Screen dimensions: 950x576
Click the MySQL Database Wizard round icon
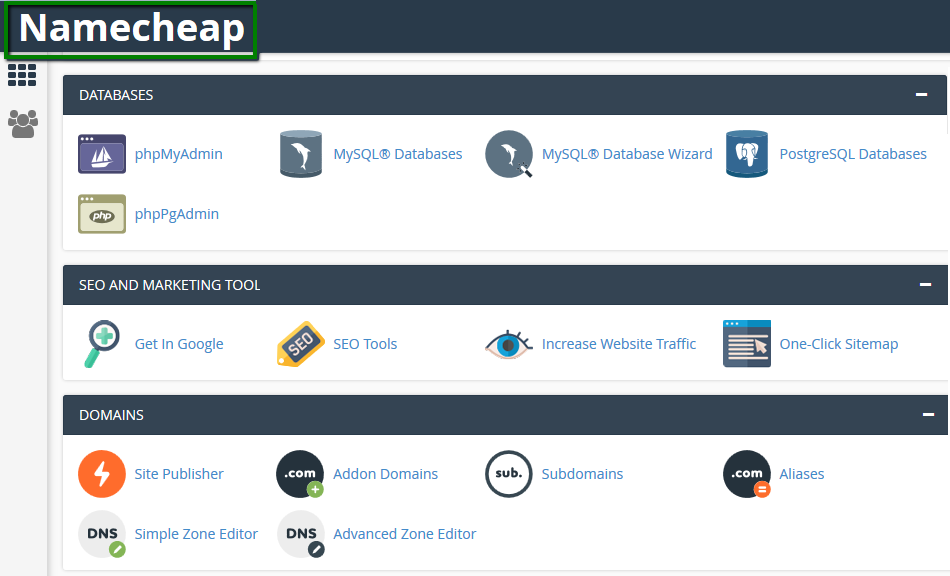click(509, 154)
